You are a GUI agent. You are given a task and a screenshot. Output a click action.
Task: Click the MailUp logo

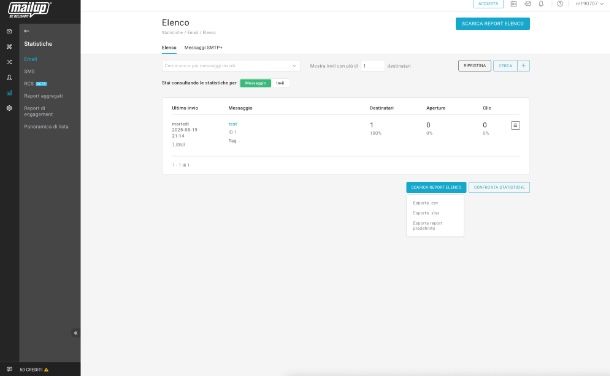29,9
